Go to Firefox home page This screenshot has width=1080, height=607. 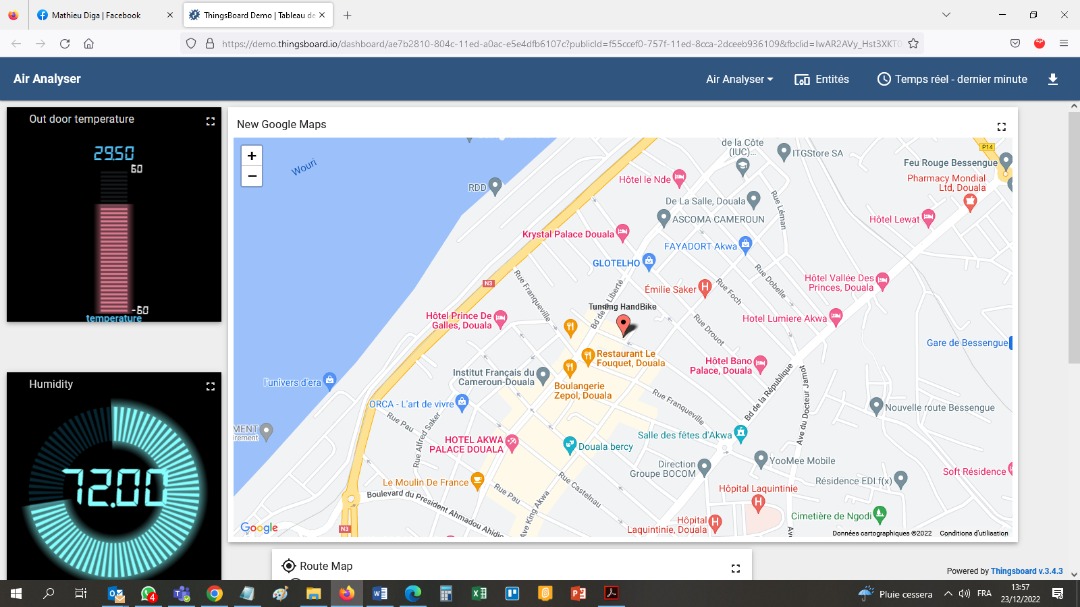(x=89, y=43)
